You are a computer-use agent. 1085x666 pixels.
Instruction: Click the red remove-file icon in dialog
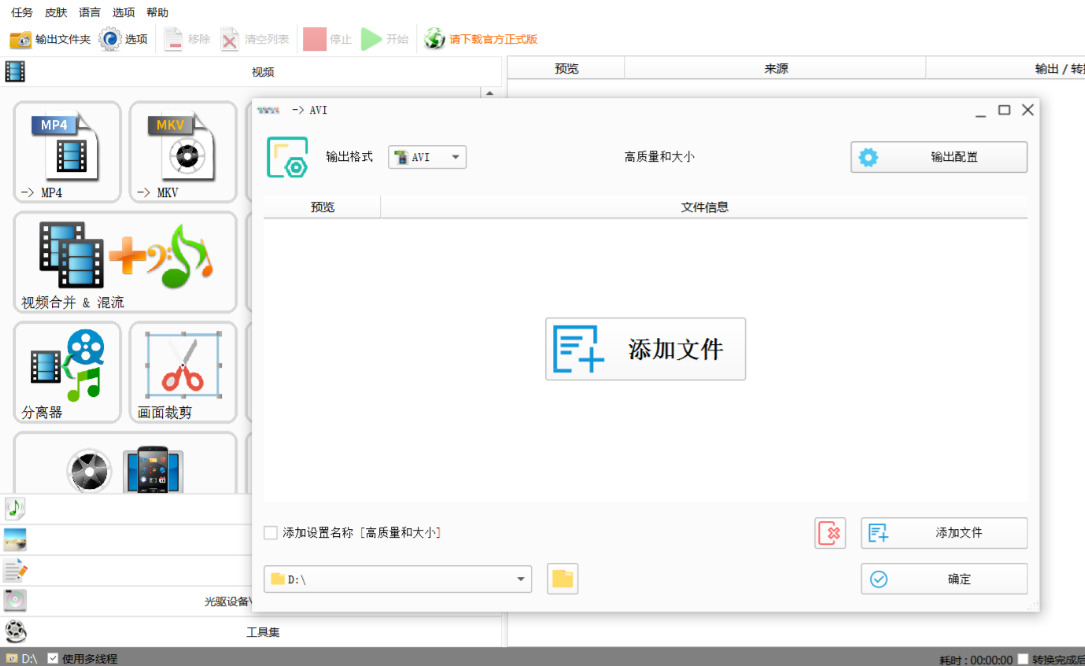pos(829,533)
